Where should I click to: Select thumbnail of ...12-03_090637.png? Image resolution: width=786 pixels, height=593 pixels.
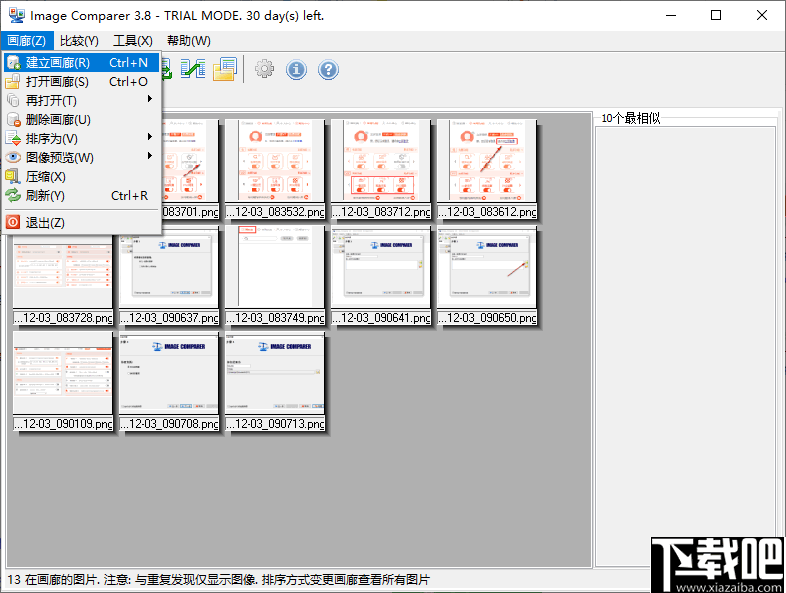coord(169,267)
